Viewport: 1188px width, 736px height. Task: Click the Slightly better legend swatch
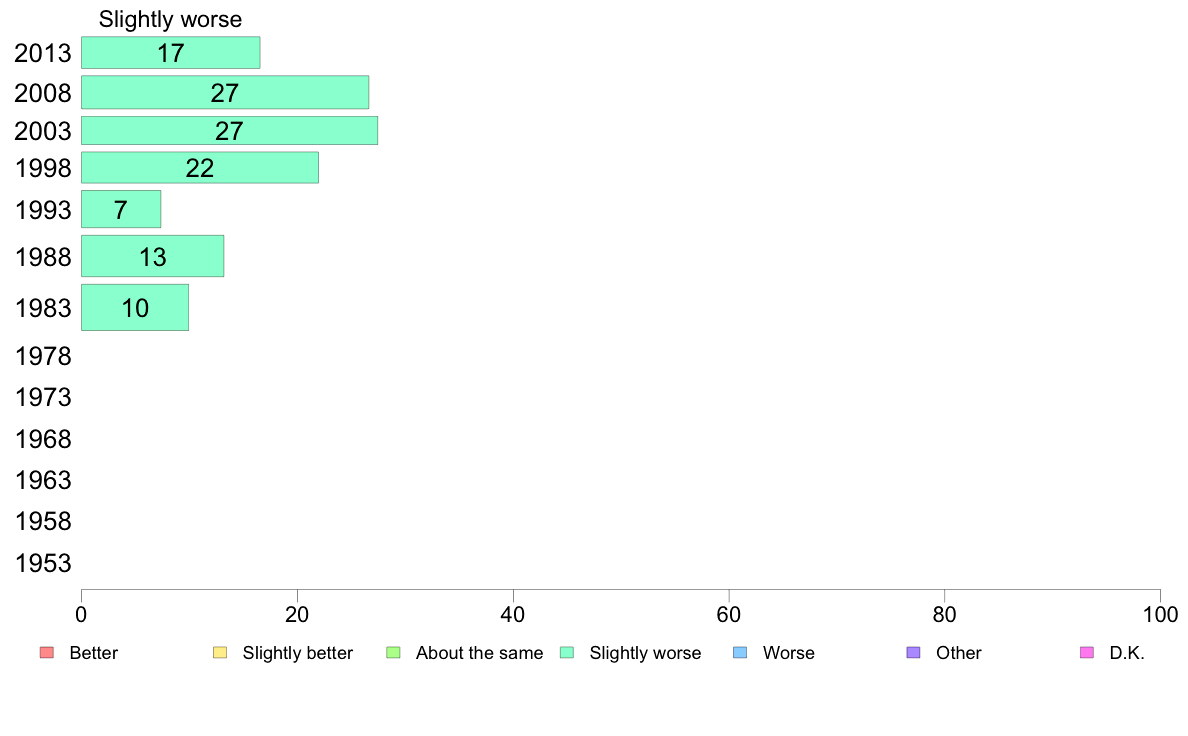220,653
